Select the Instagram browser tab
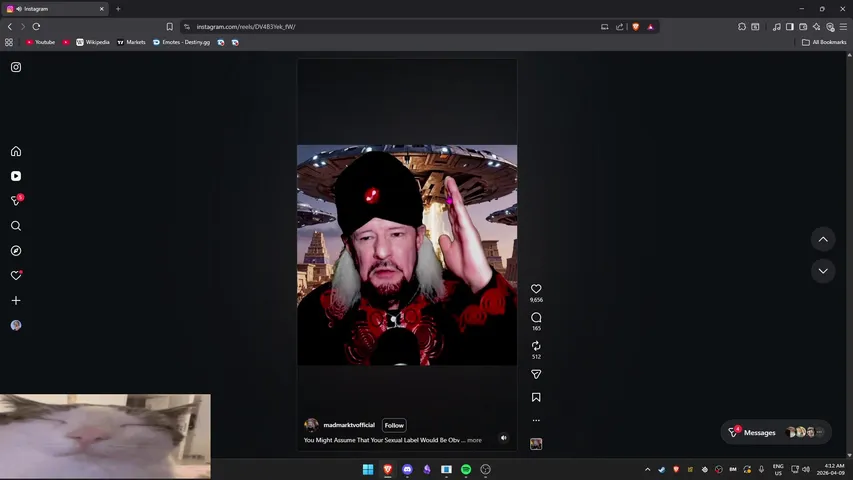853x480 pixels. click(x=54, y=9)
